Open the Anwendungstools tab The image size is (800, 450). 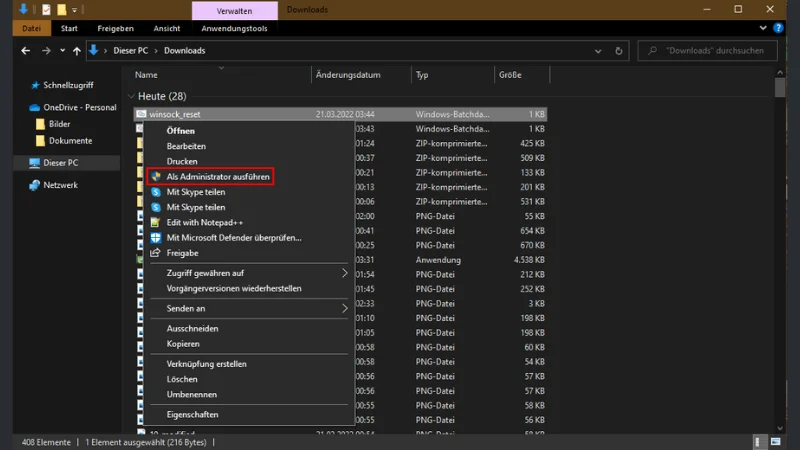(x=234, y=29)
